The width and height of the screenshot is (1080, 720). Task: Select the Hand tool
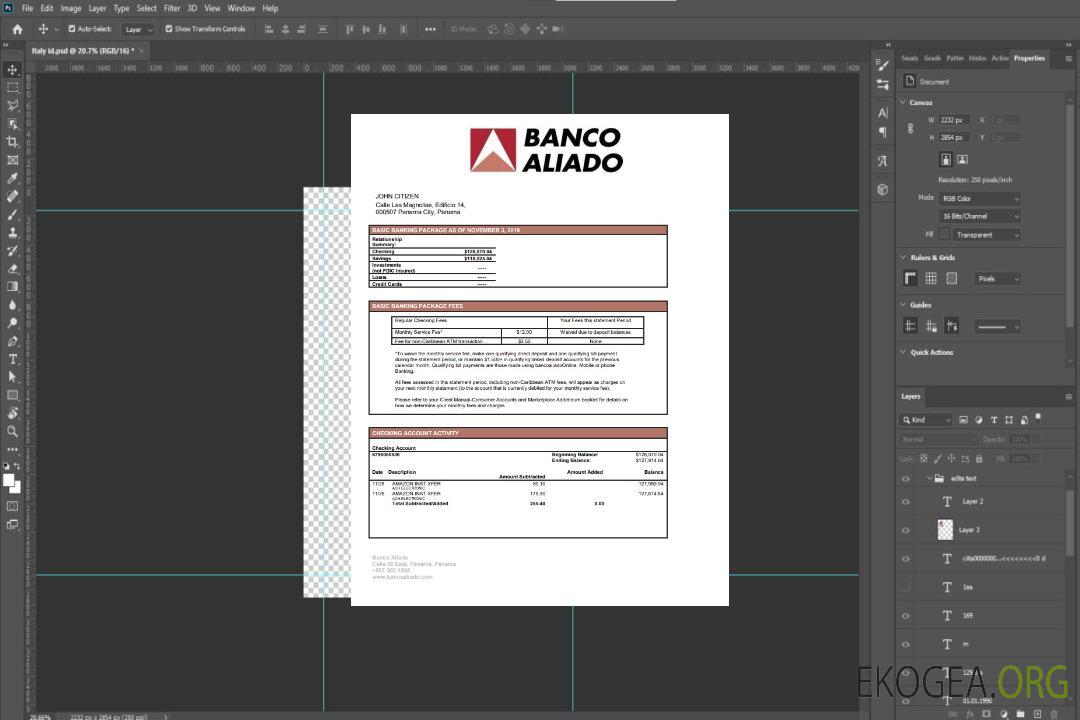tap(12, 413)
